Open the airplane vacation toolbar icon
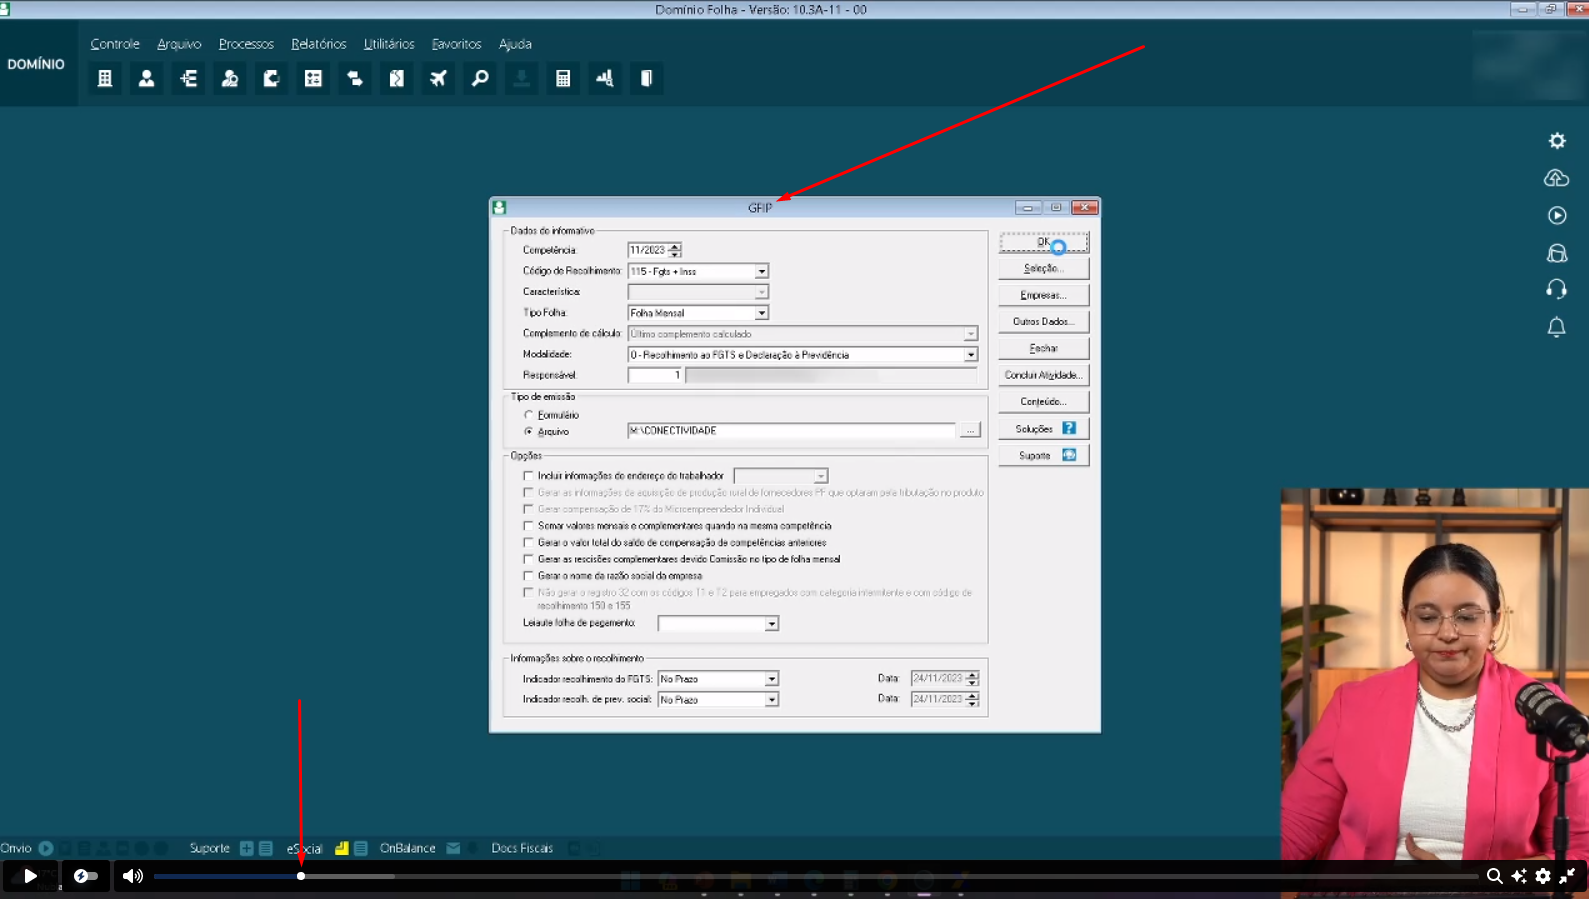Image resolution: width=1589 pixels, height=899 pixels. coord(438,78)
